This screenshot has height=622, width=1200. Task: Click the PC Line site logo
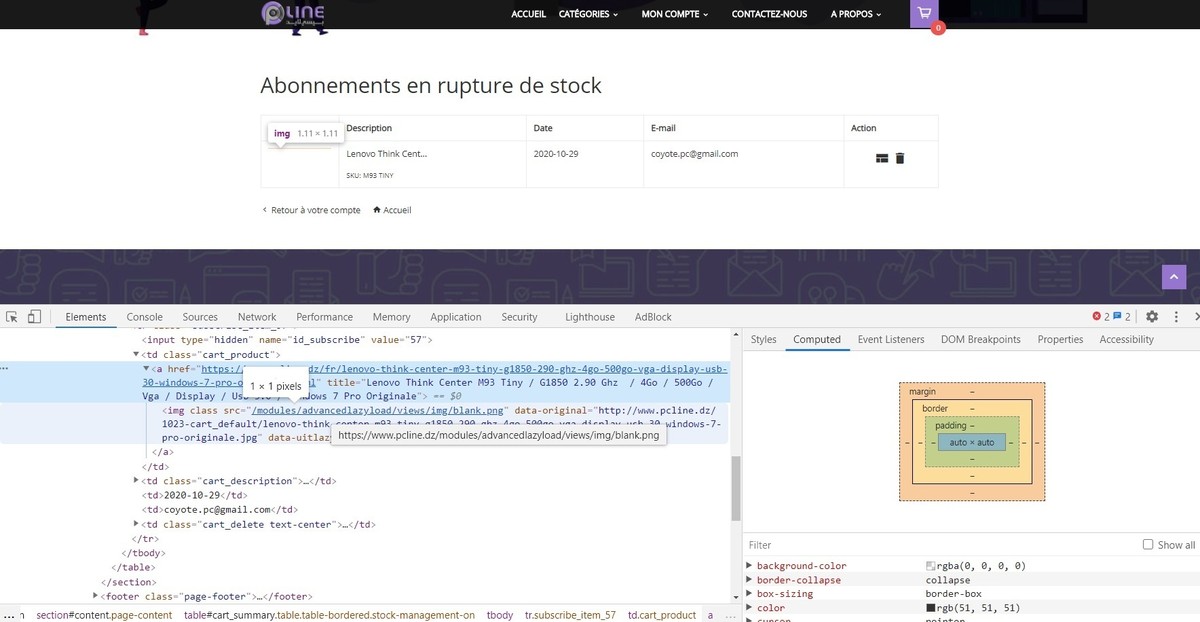(x=293, y=14)
